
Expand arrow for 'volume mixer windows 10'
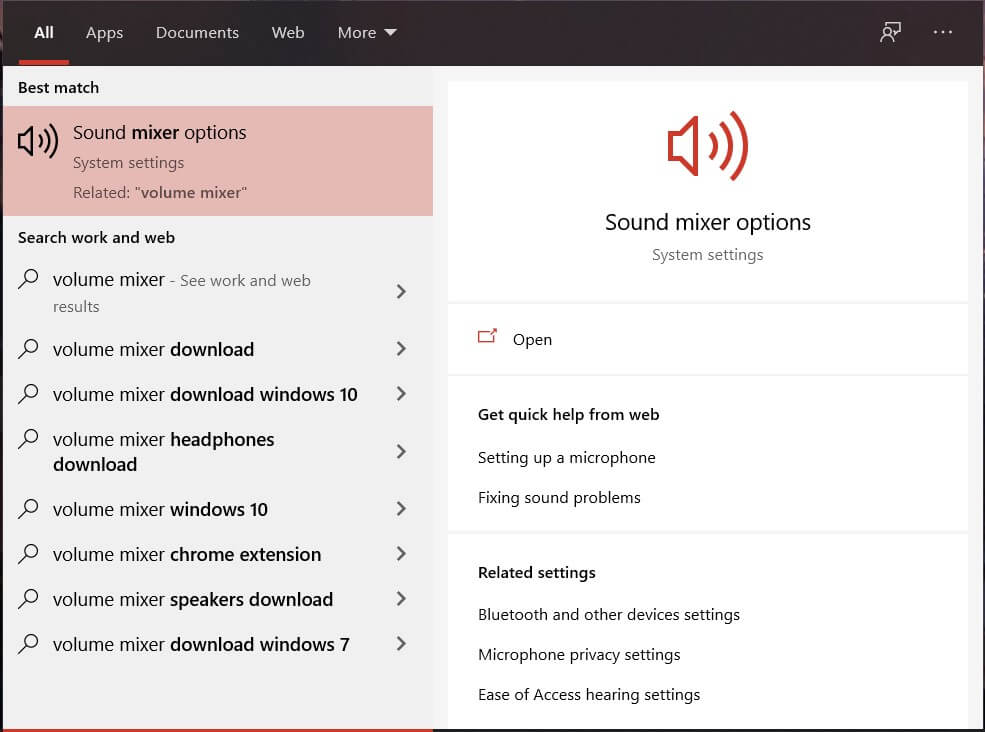401,509
